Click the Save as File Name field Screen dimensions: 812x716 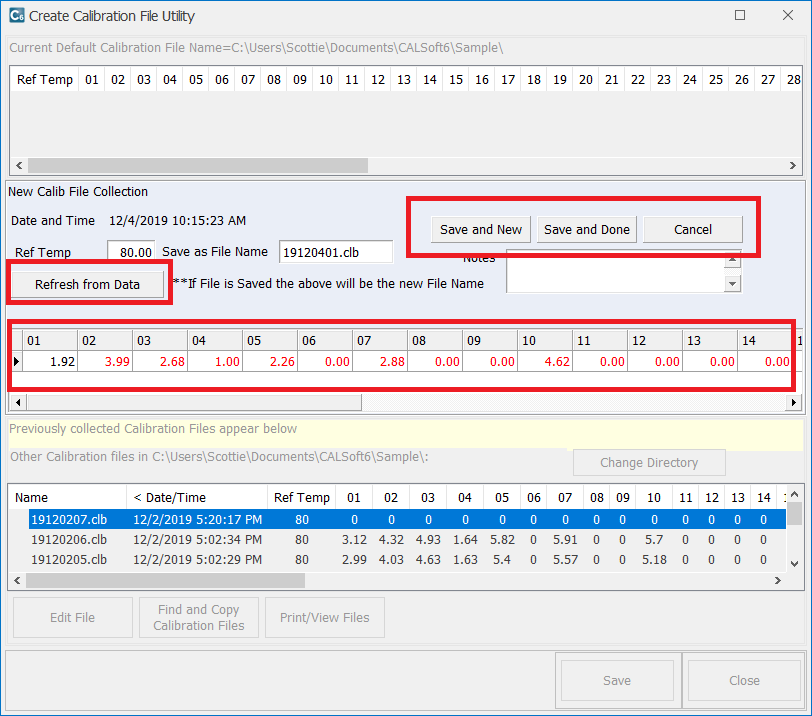[336, 252]
